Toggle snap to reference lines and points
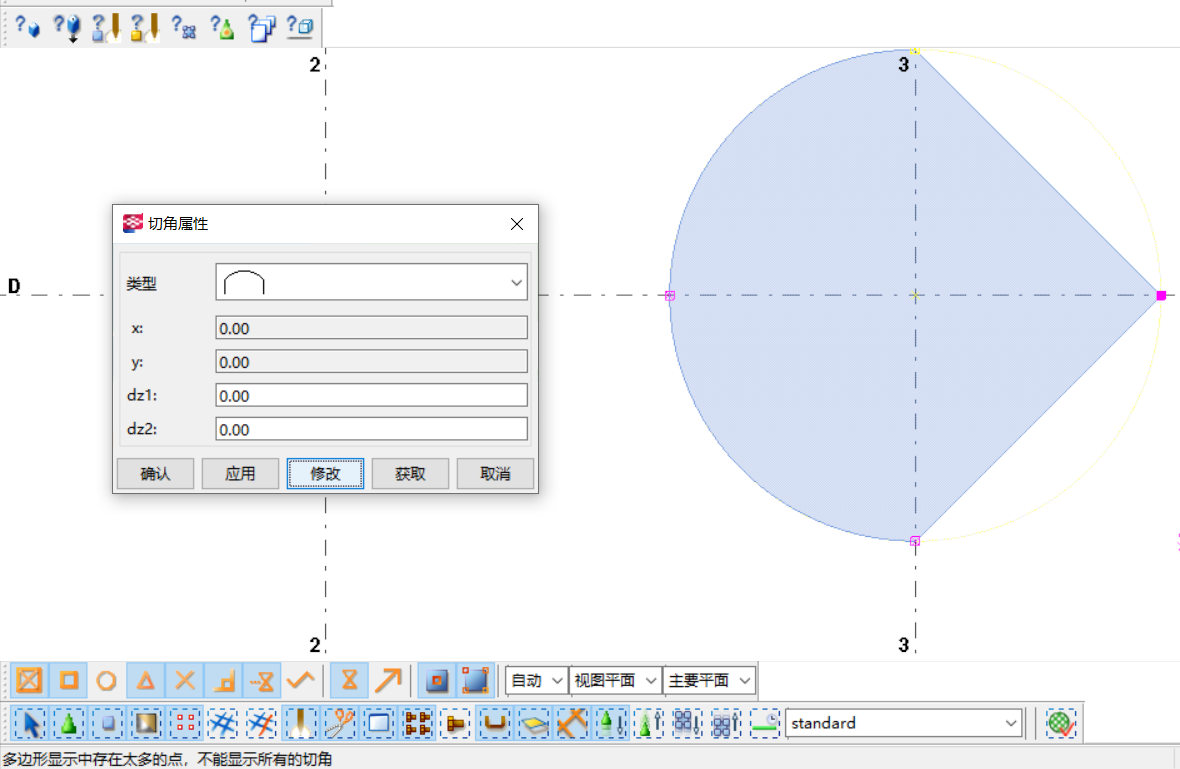This screenshot has width=1180, height=769. pos(29,680)
